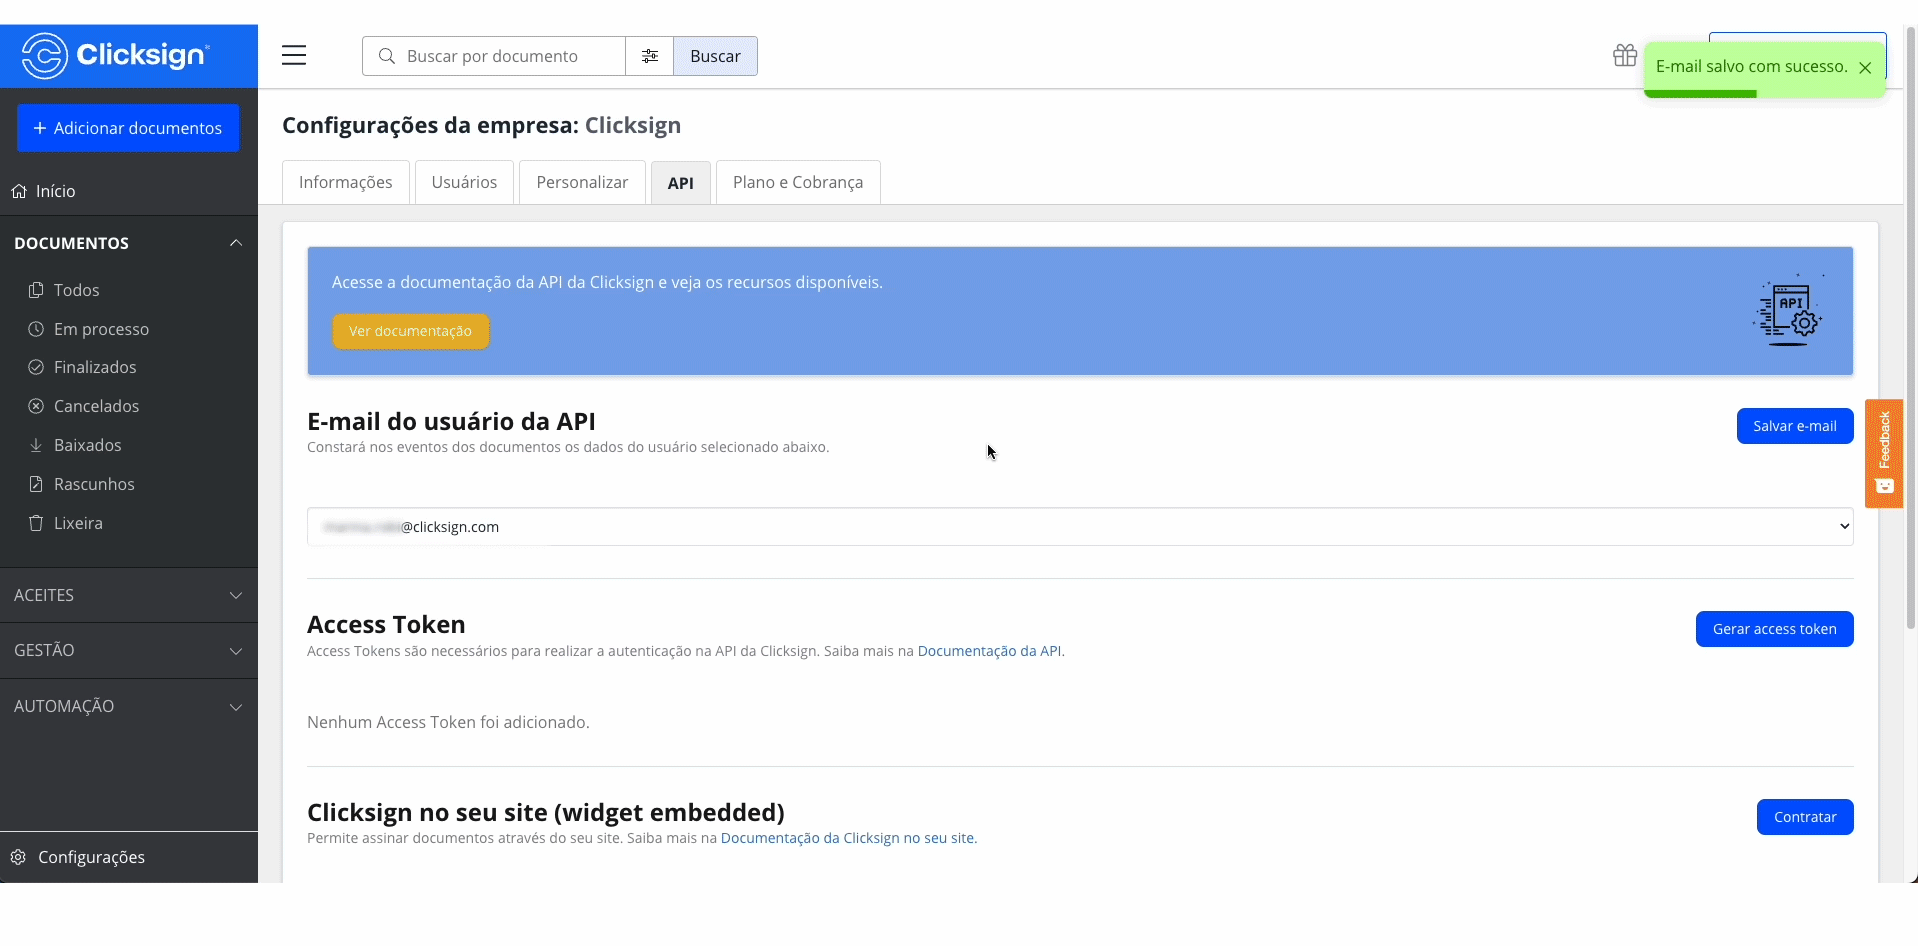Open Configurações at sidebar bottom
The width and height of the screenshot is (1918, 946).
tap(91, 857)
